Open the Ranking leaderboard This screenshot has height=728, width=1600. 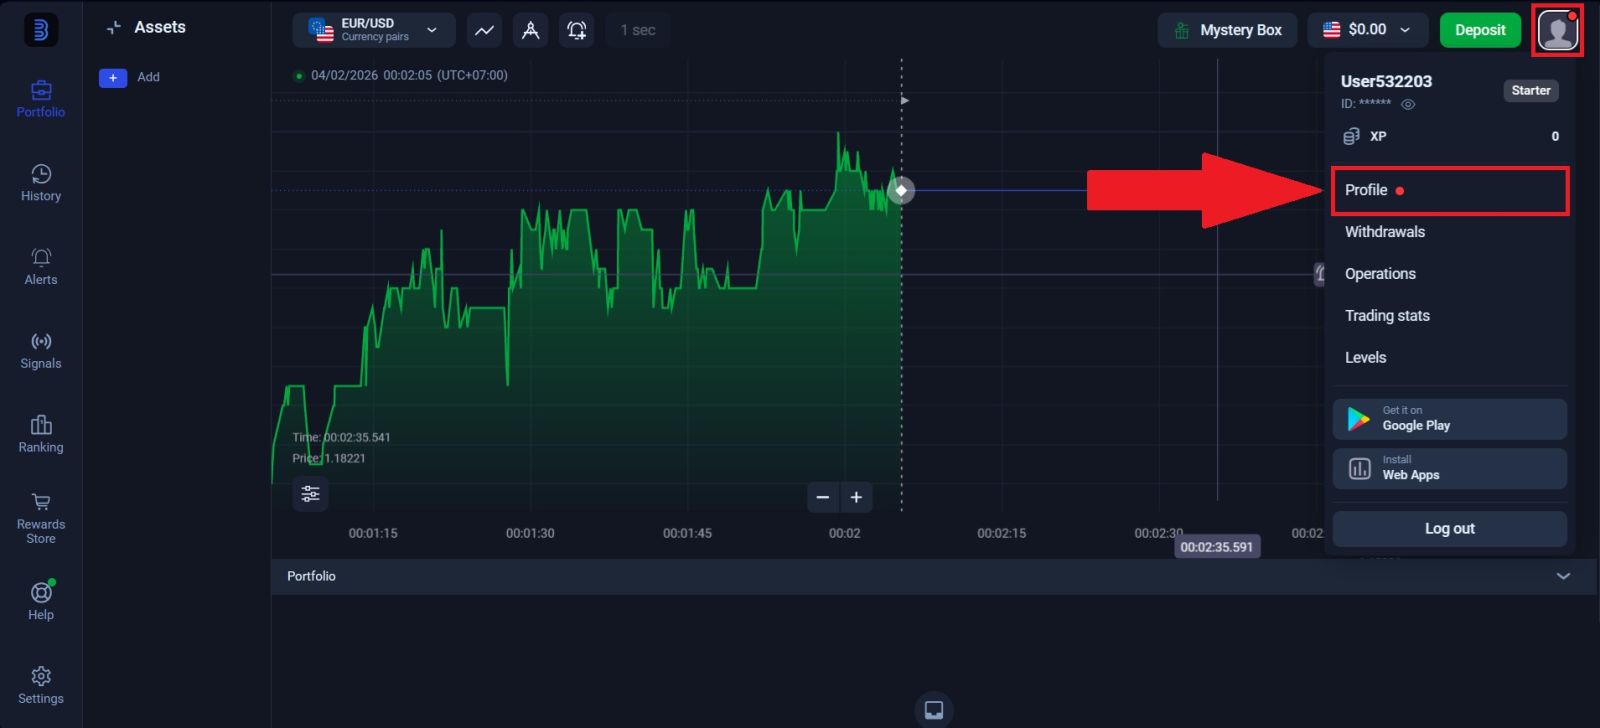coord(41,434)
